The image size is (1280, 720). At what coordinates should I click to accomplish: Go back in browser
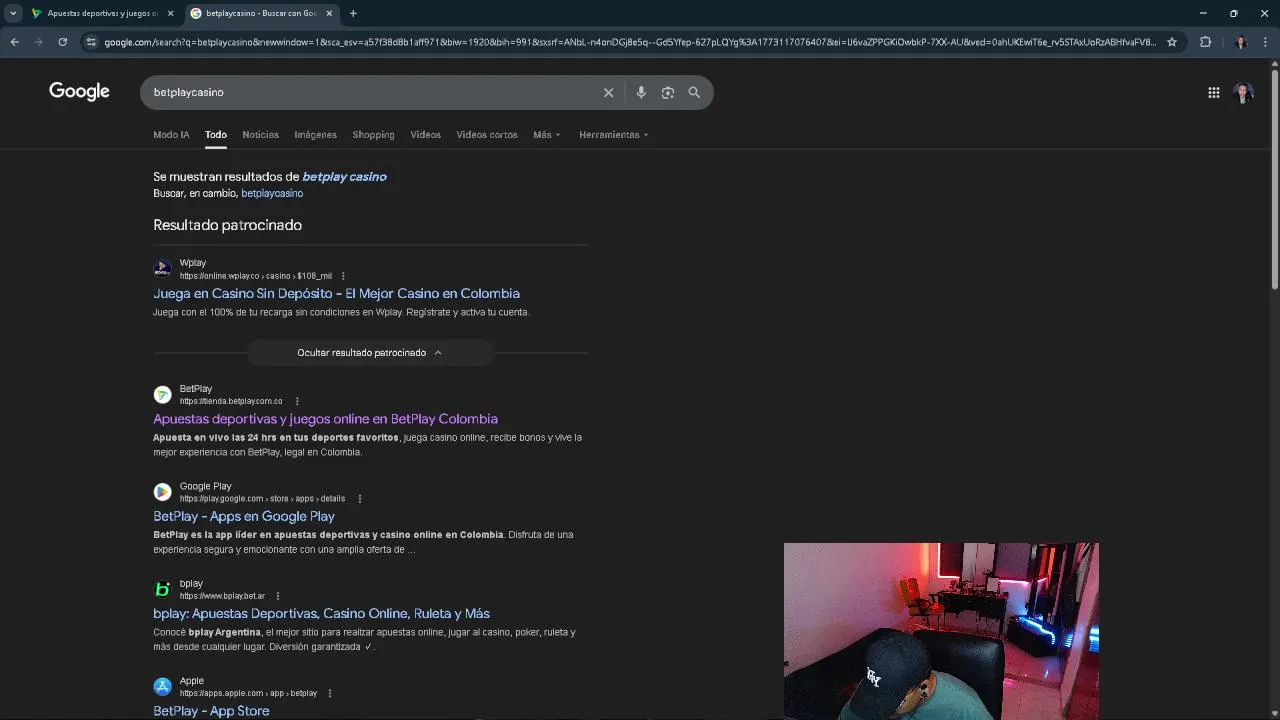14,42
